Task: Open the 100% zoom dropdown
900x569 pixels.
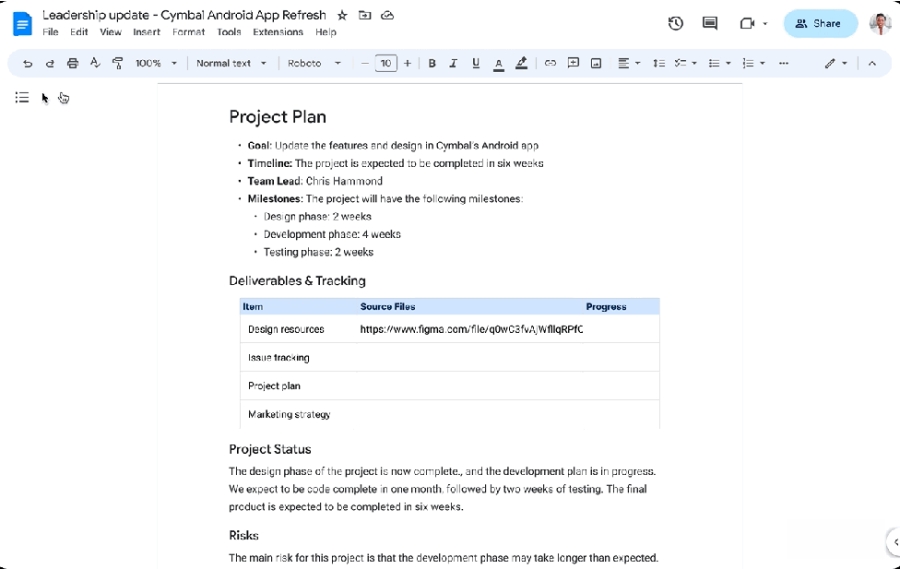Action: [156, 63]
